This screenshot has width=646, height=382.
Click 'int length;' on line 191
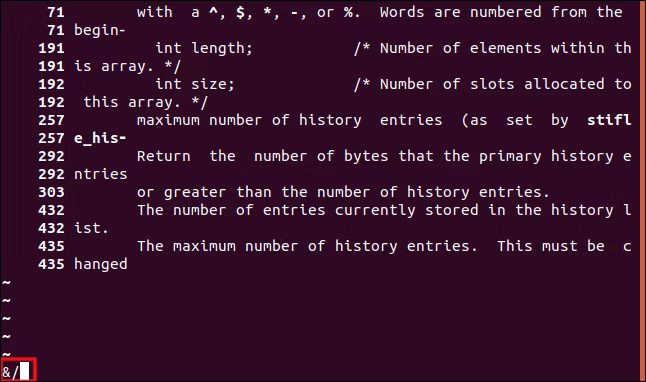(204, 49)
